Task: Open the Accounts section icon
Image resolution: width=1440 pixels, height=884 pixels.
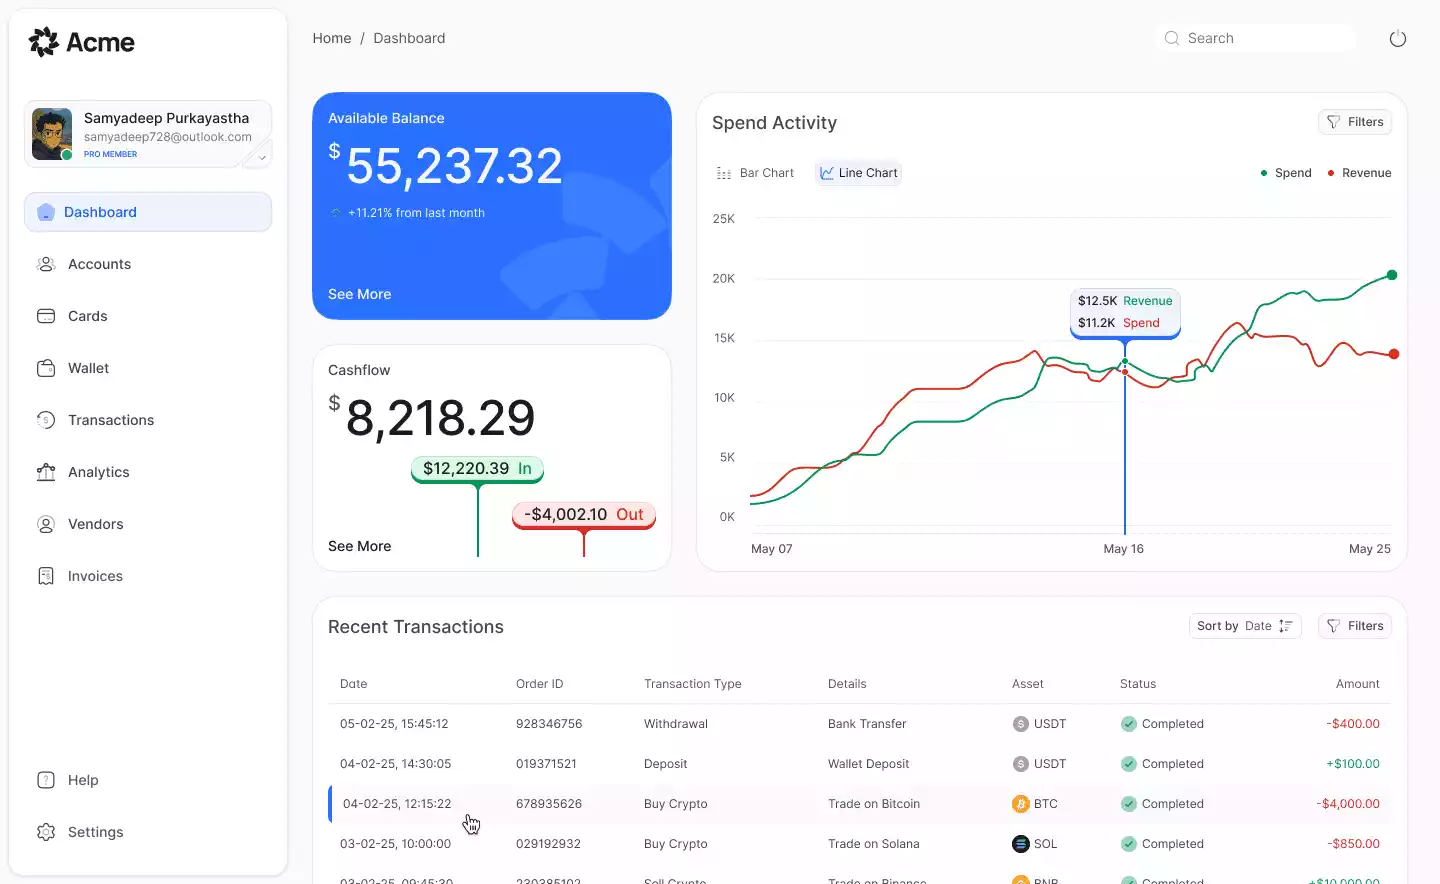Action: click(45, 264)
